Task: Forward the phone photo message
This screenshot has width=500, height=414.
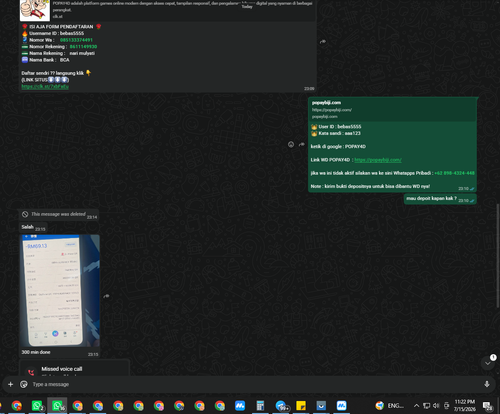Action: [106, 296]
